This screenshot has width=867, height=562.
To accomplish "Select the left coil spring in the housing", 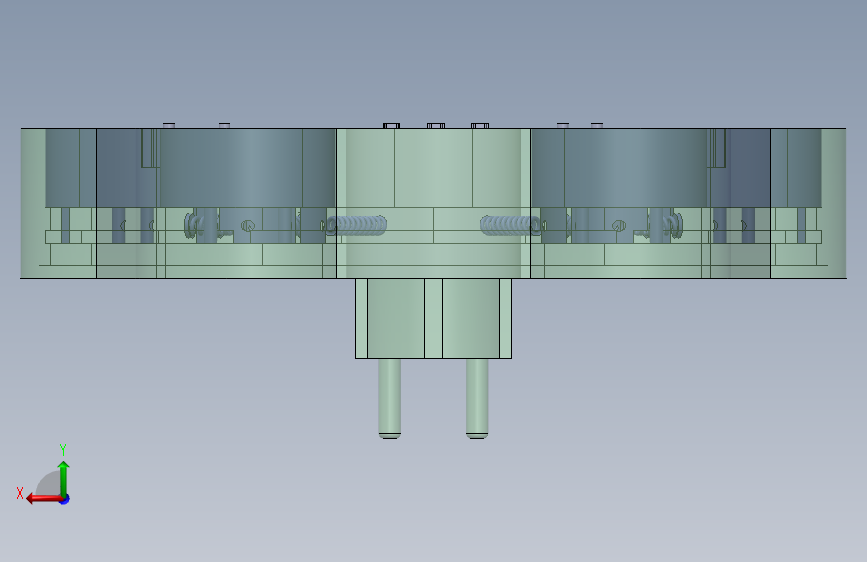I will (356, 226).
